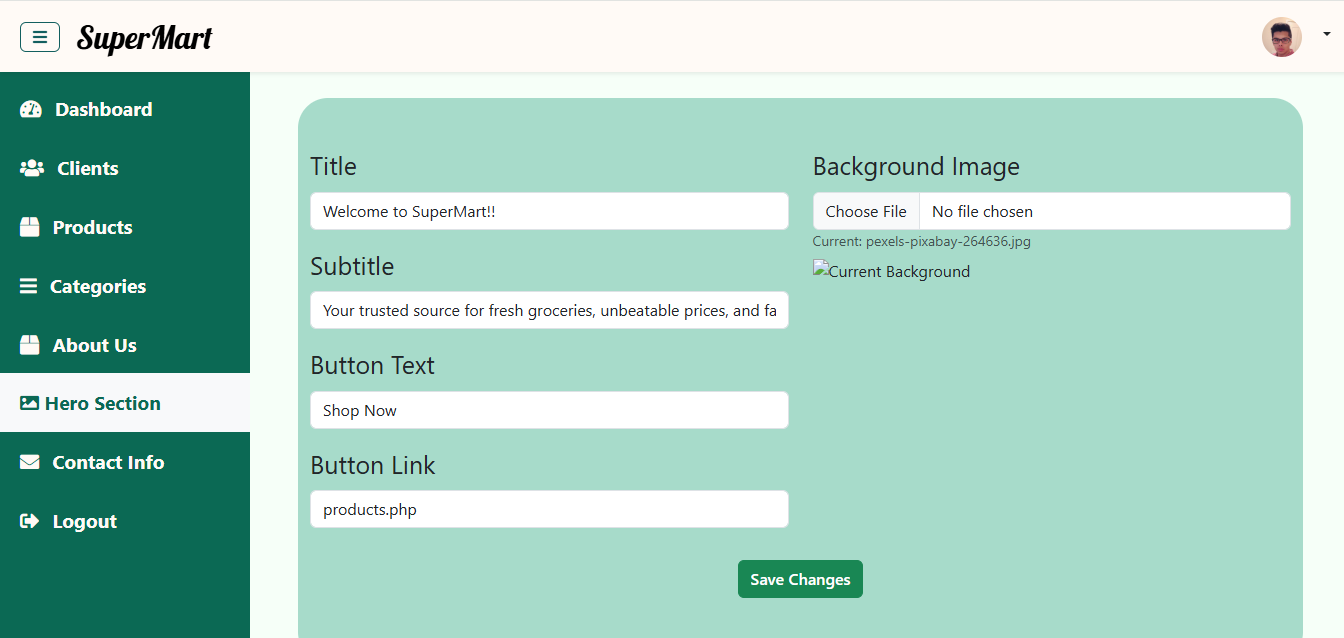Click into the Subtitle input field
The height and width of the screenshot is (638, 1344).
tap(549, 311)
